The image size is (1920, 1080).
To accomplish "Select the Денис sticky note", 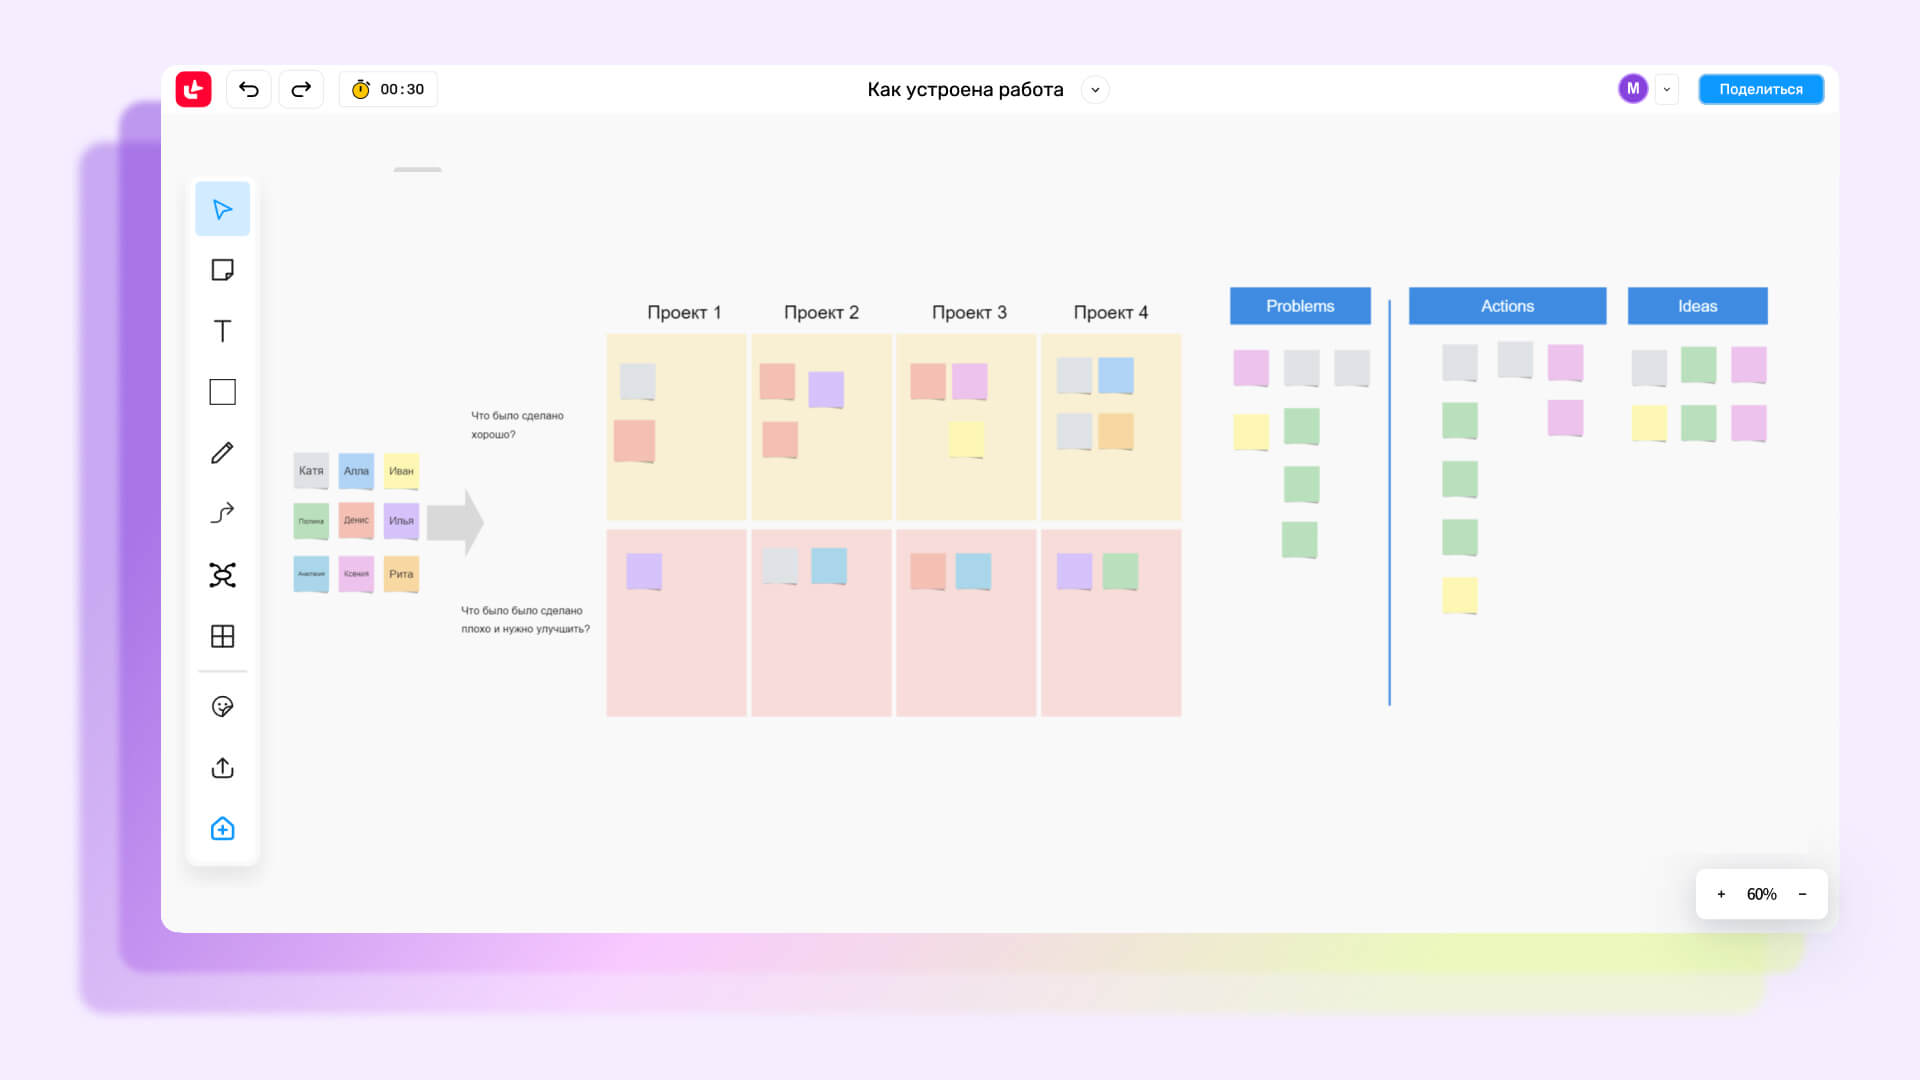I will click(x=356, y=521).
